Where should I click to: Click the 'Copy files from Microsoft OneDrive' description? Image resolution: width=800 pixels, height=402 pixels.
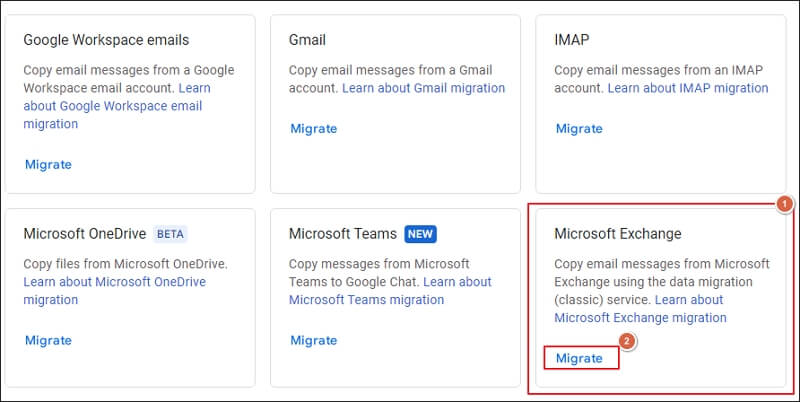coord(126,264)
